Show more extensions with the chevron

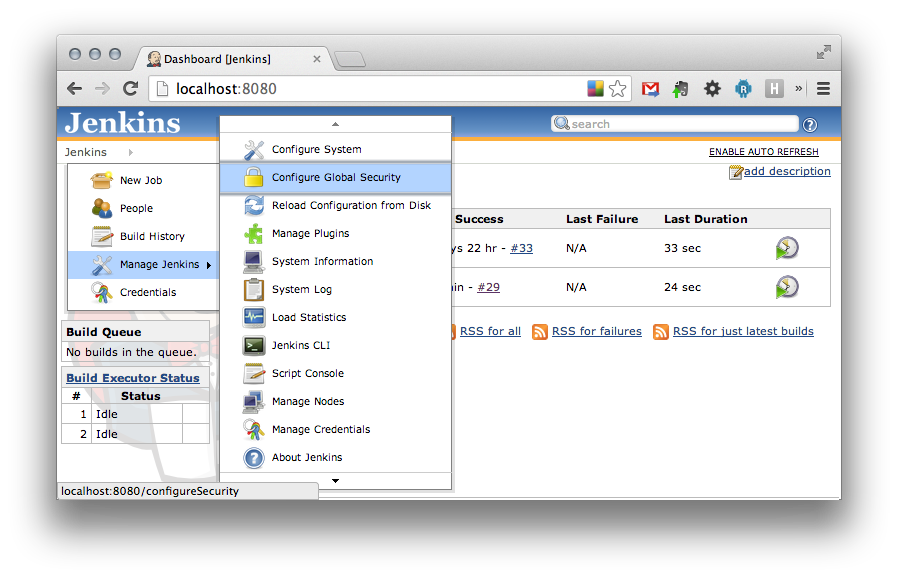pos(798,88)
